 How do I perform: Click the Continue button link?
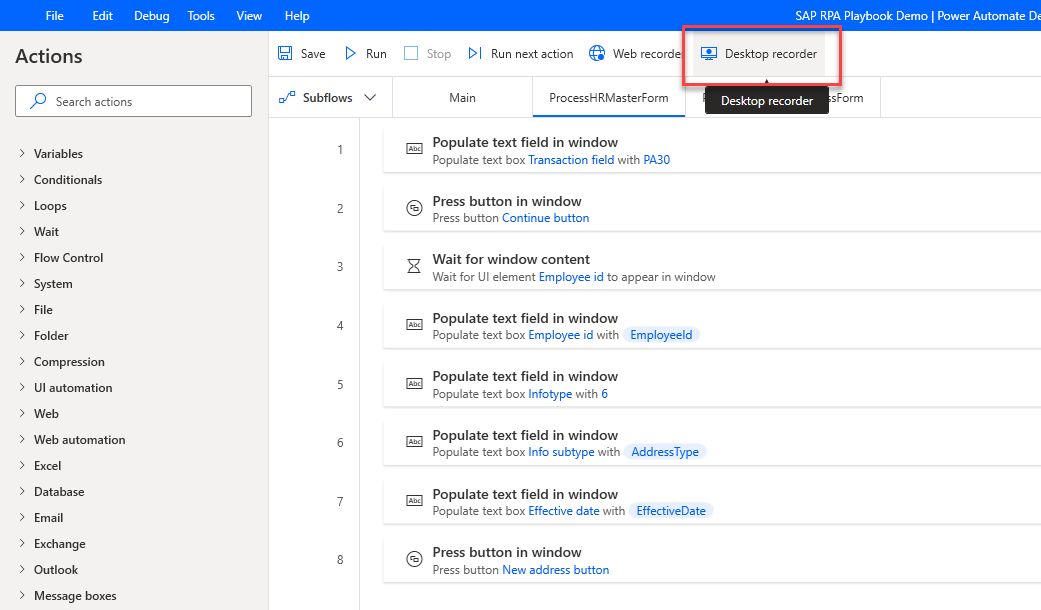point(546,218)
